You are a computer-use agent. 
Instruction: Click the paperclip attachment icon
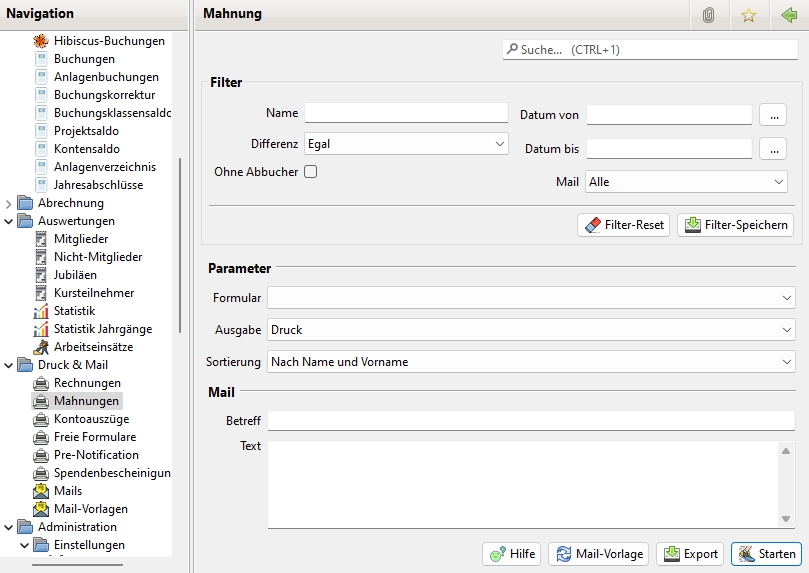708,15
